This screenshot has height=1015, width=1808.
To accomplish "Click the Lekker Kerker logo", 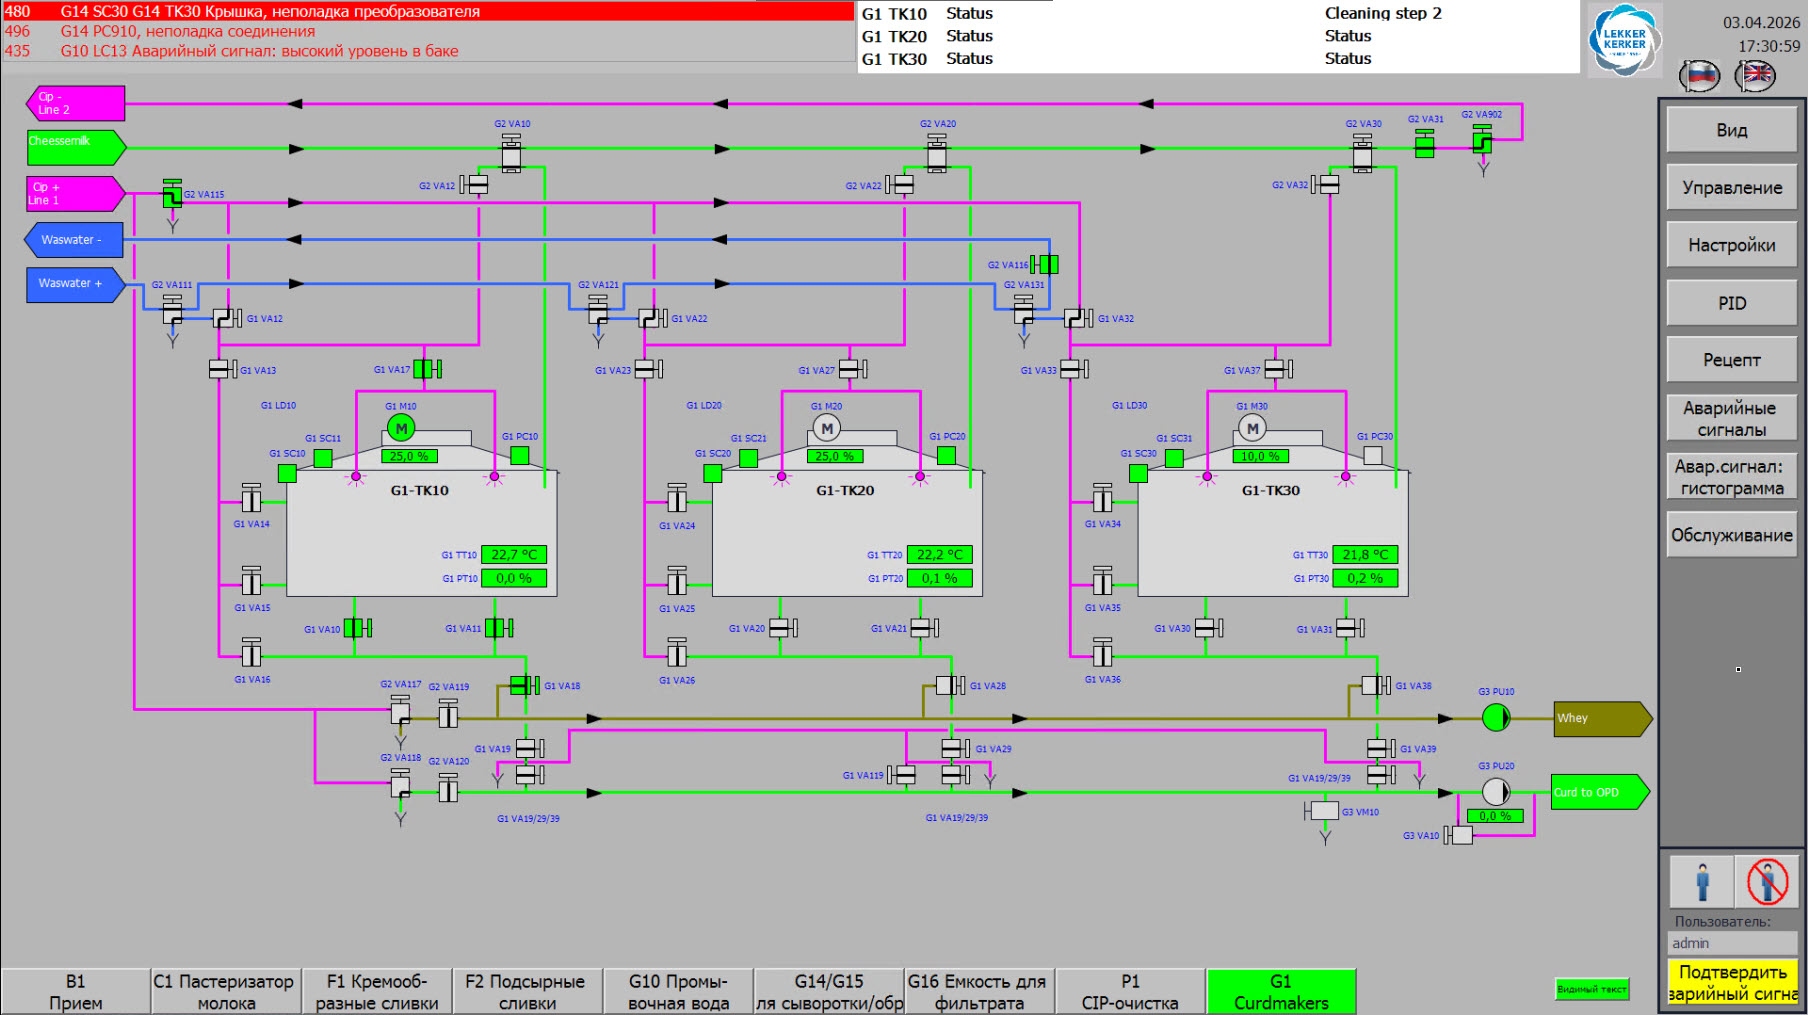I will 1624,40.
